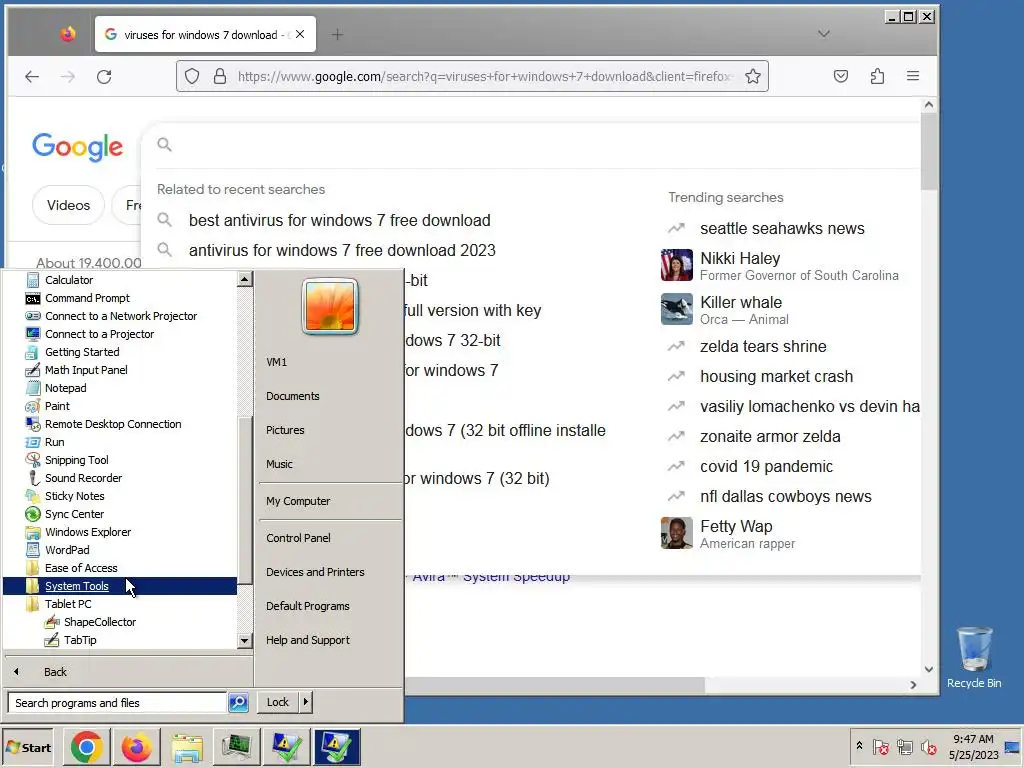The width and height of the screenshot is (1024, 768).
Task: Open My Computer from the start menu
Action: pyautogui.click(x=298, y=501)
